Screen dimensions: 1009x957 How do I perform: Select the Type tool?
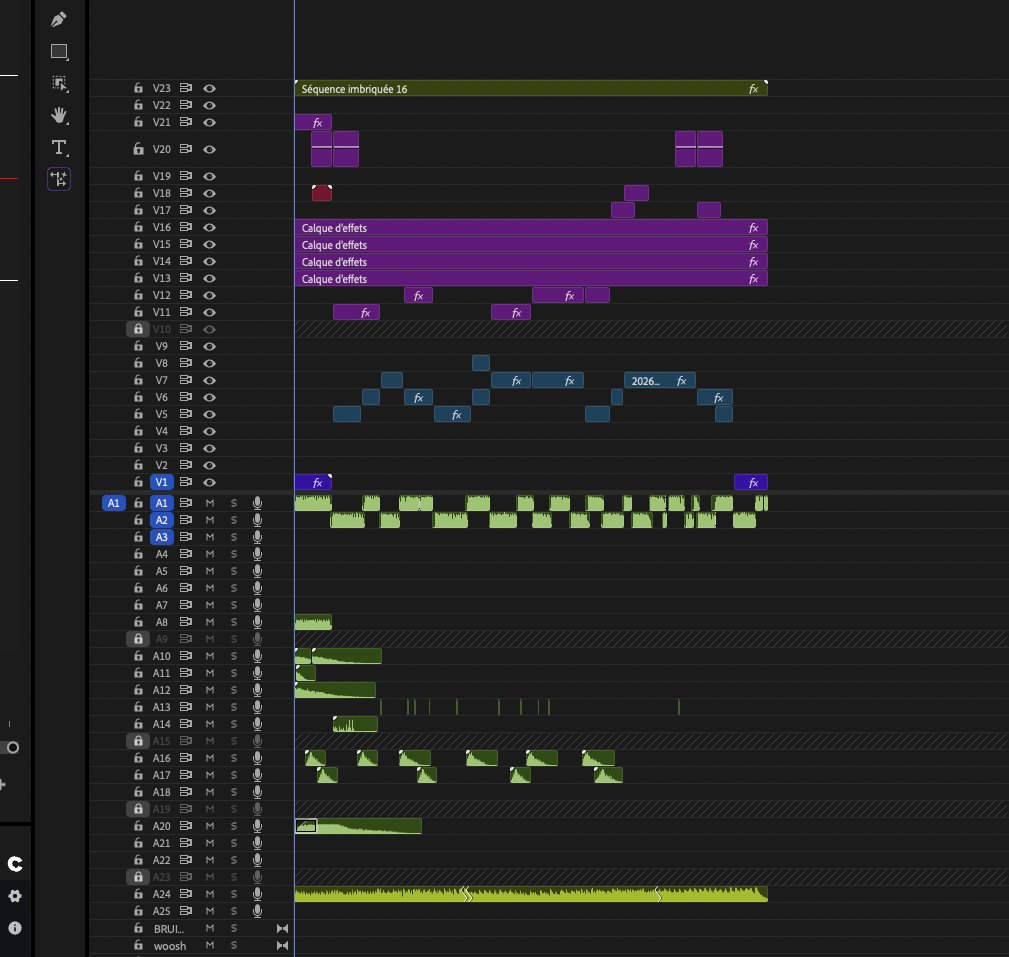pyautogui.click(x=59, y=147)
